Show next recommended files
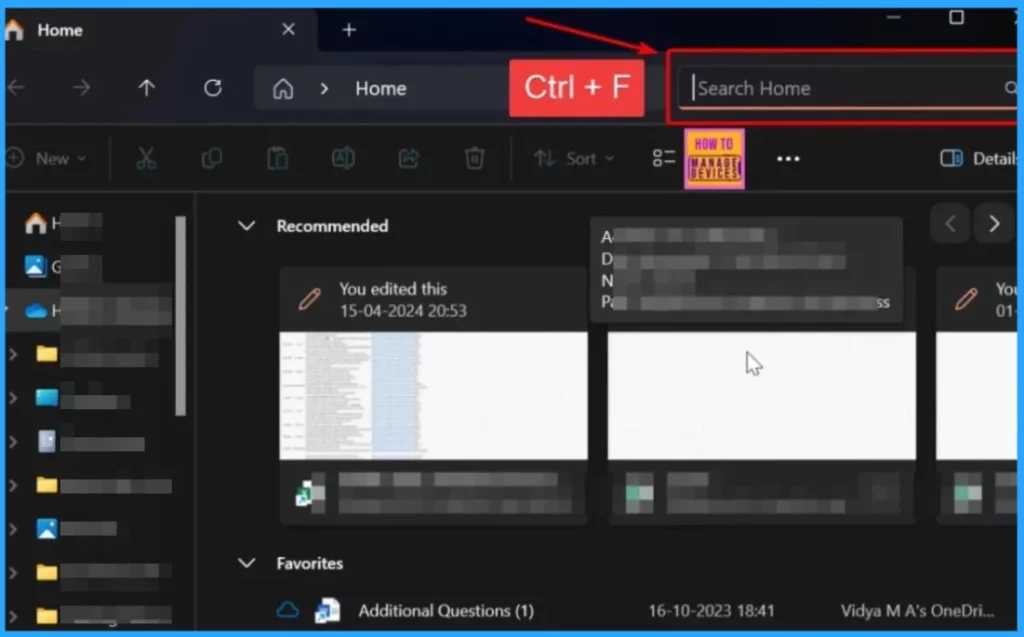Screen dimensions: 1024x637 tap(994, 224)
